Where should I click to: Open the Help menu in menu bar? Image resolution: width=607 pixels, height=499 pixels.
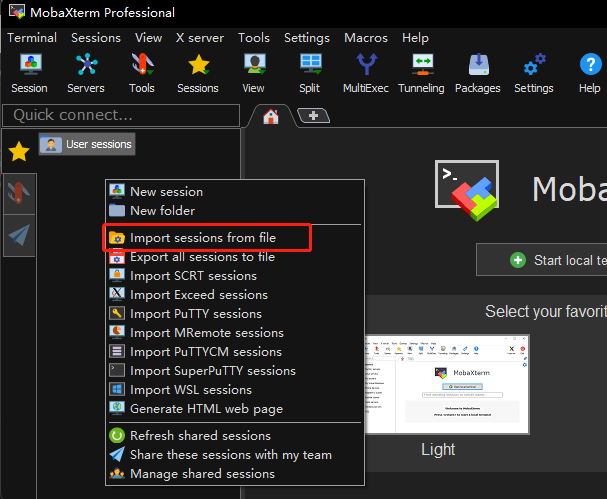click(x=415, y=38)
